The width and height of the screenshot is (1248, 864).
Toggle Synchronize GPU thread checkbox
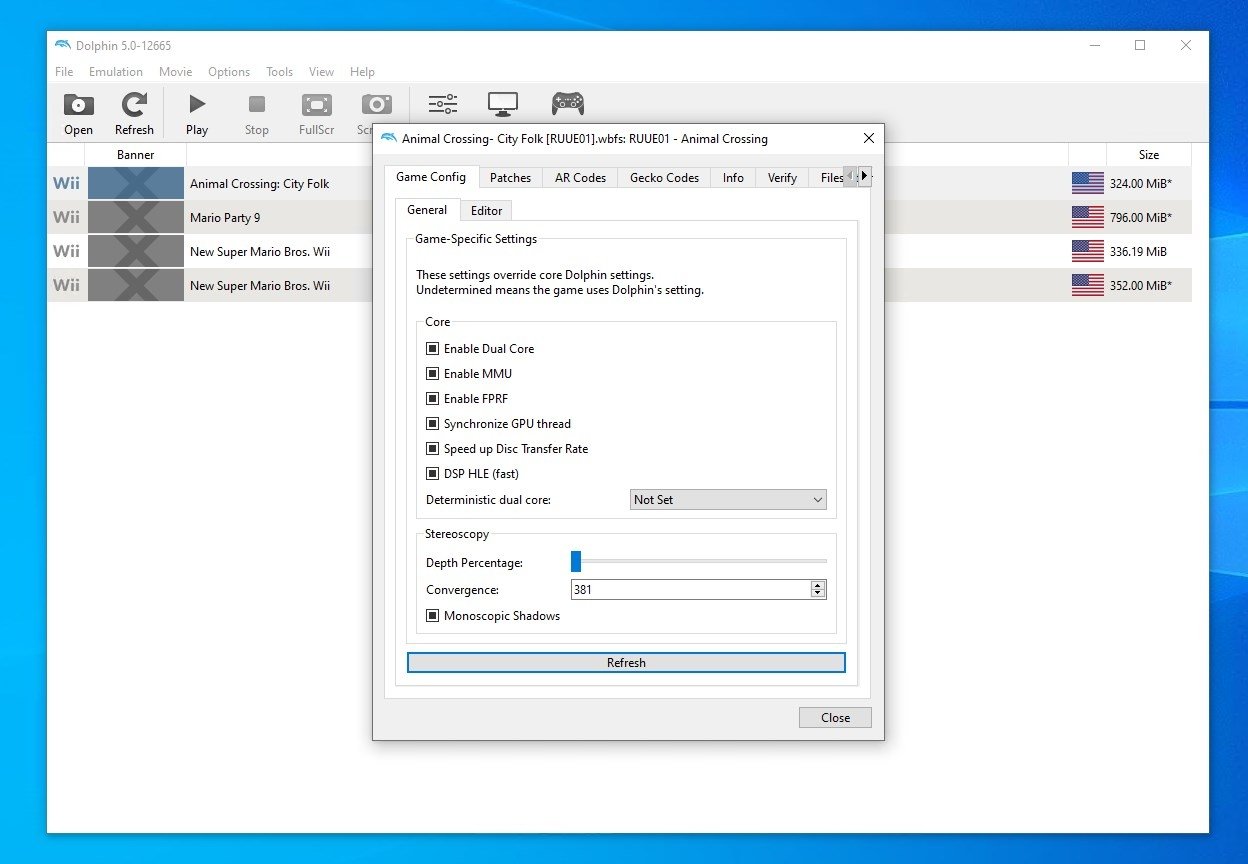tap(433, 424)
